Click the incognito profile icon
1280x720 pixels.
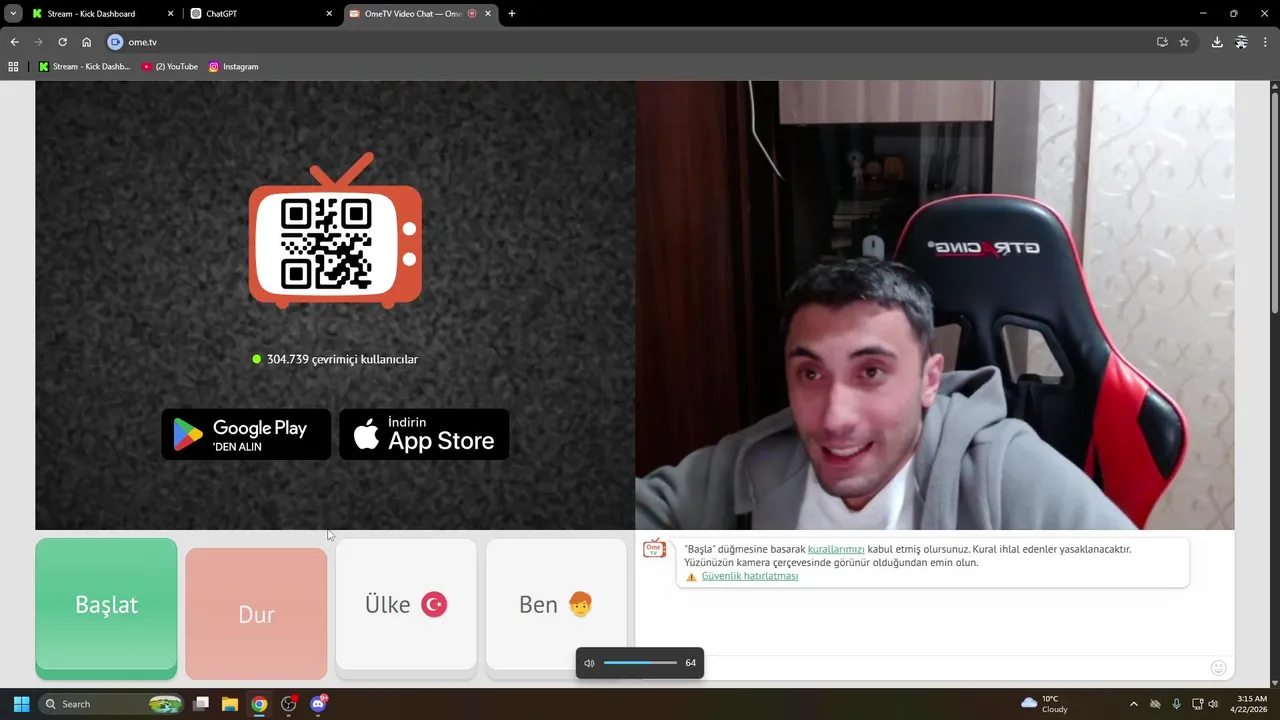point(1241,42)
